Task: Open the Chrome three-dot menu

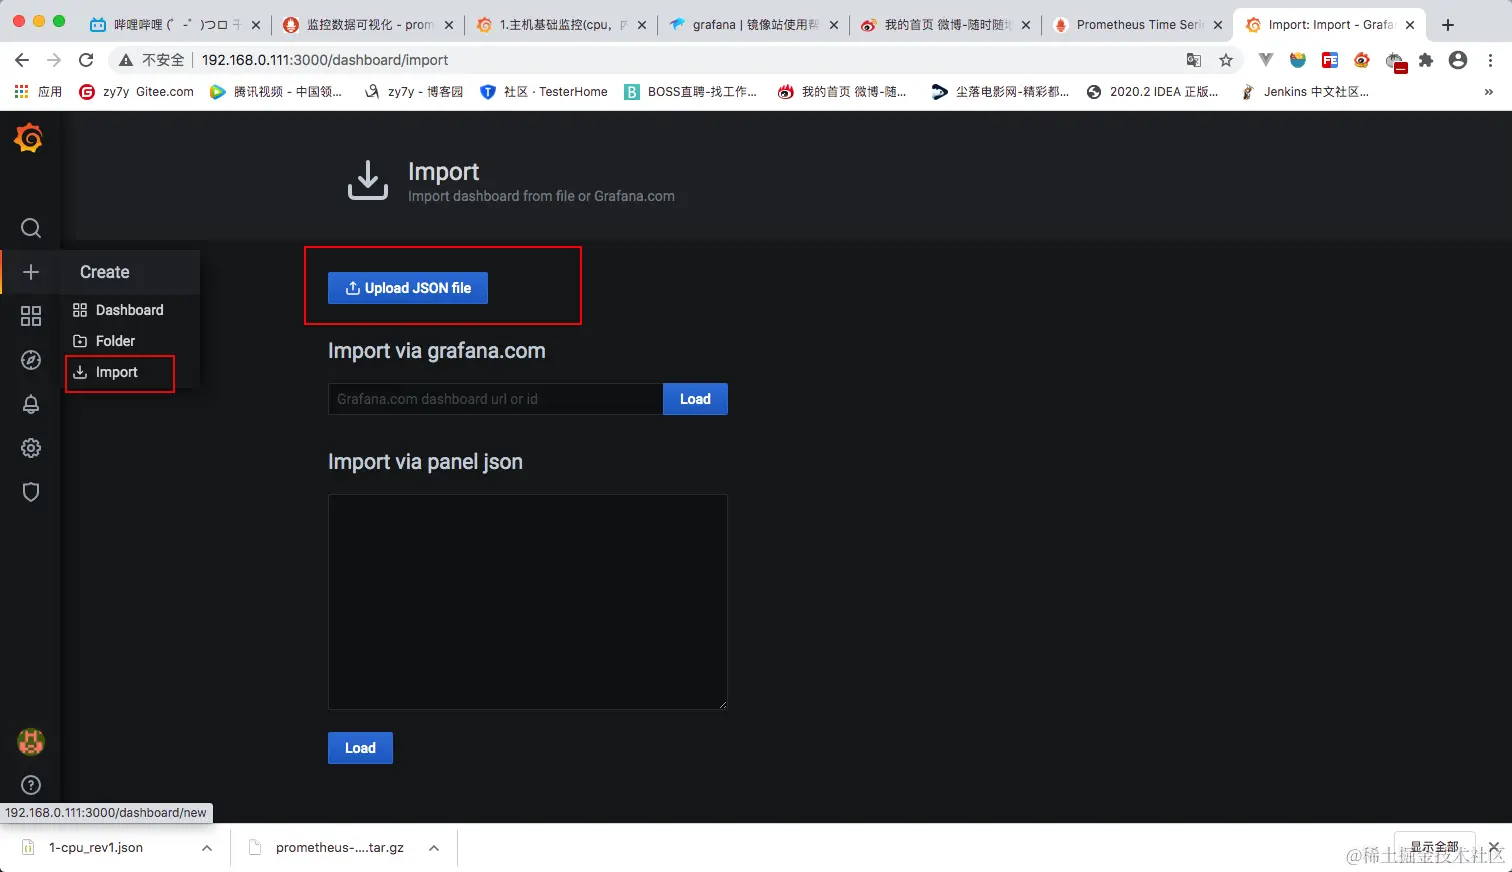Action: tap(1491, 60)
